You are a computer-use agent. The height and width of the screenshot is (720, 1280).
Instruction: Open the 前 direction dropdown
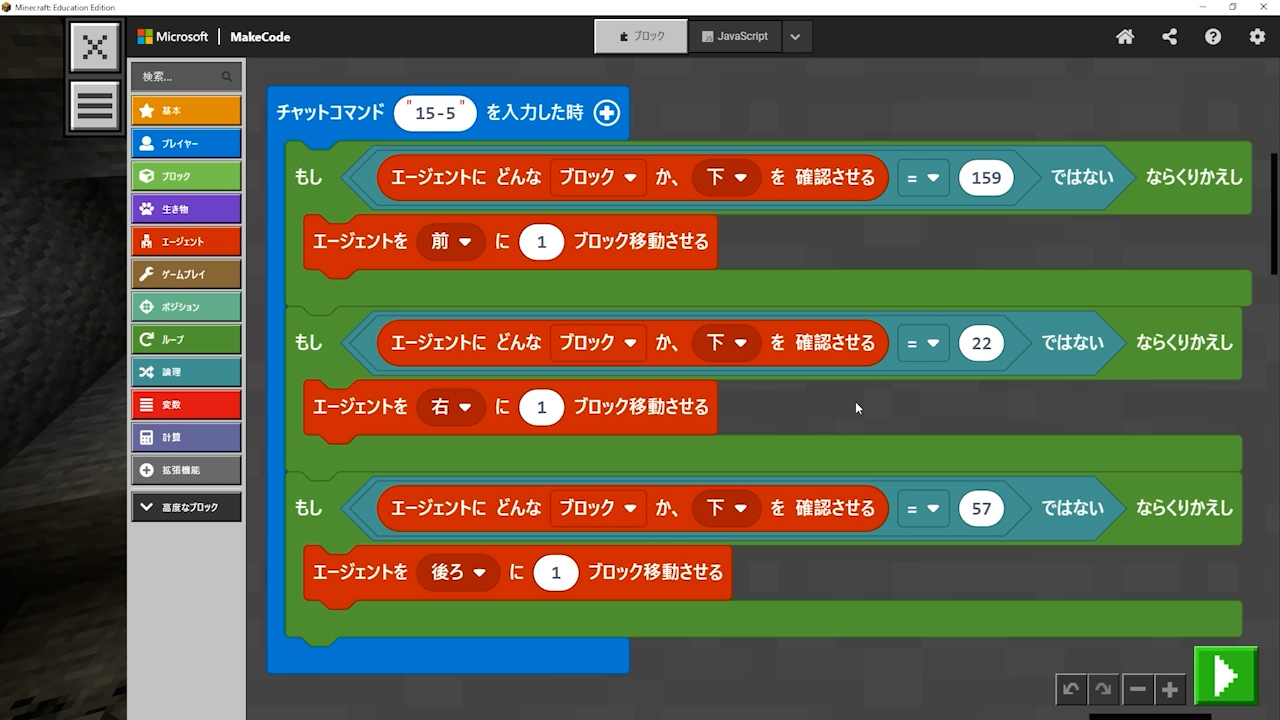(451, 242)
